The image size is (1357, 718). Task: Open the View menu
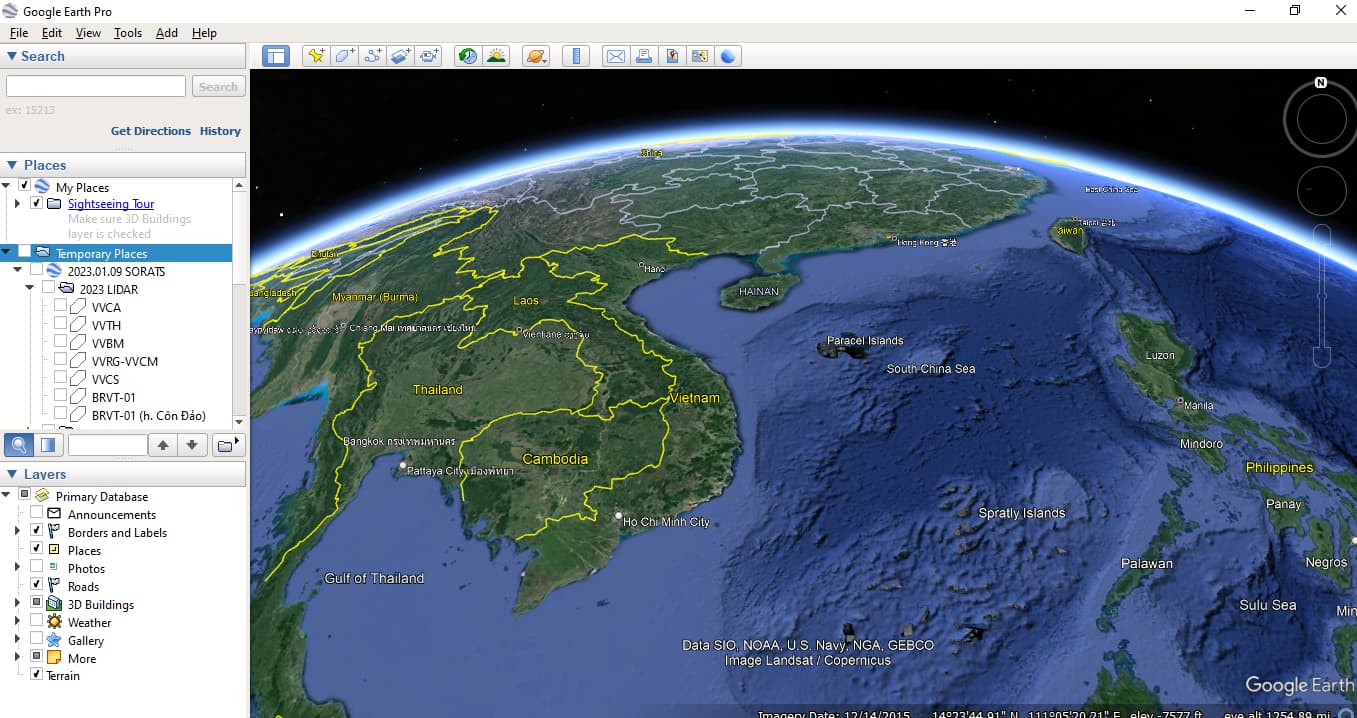88,32
